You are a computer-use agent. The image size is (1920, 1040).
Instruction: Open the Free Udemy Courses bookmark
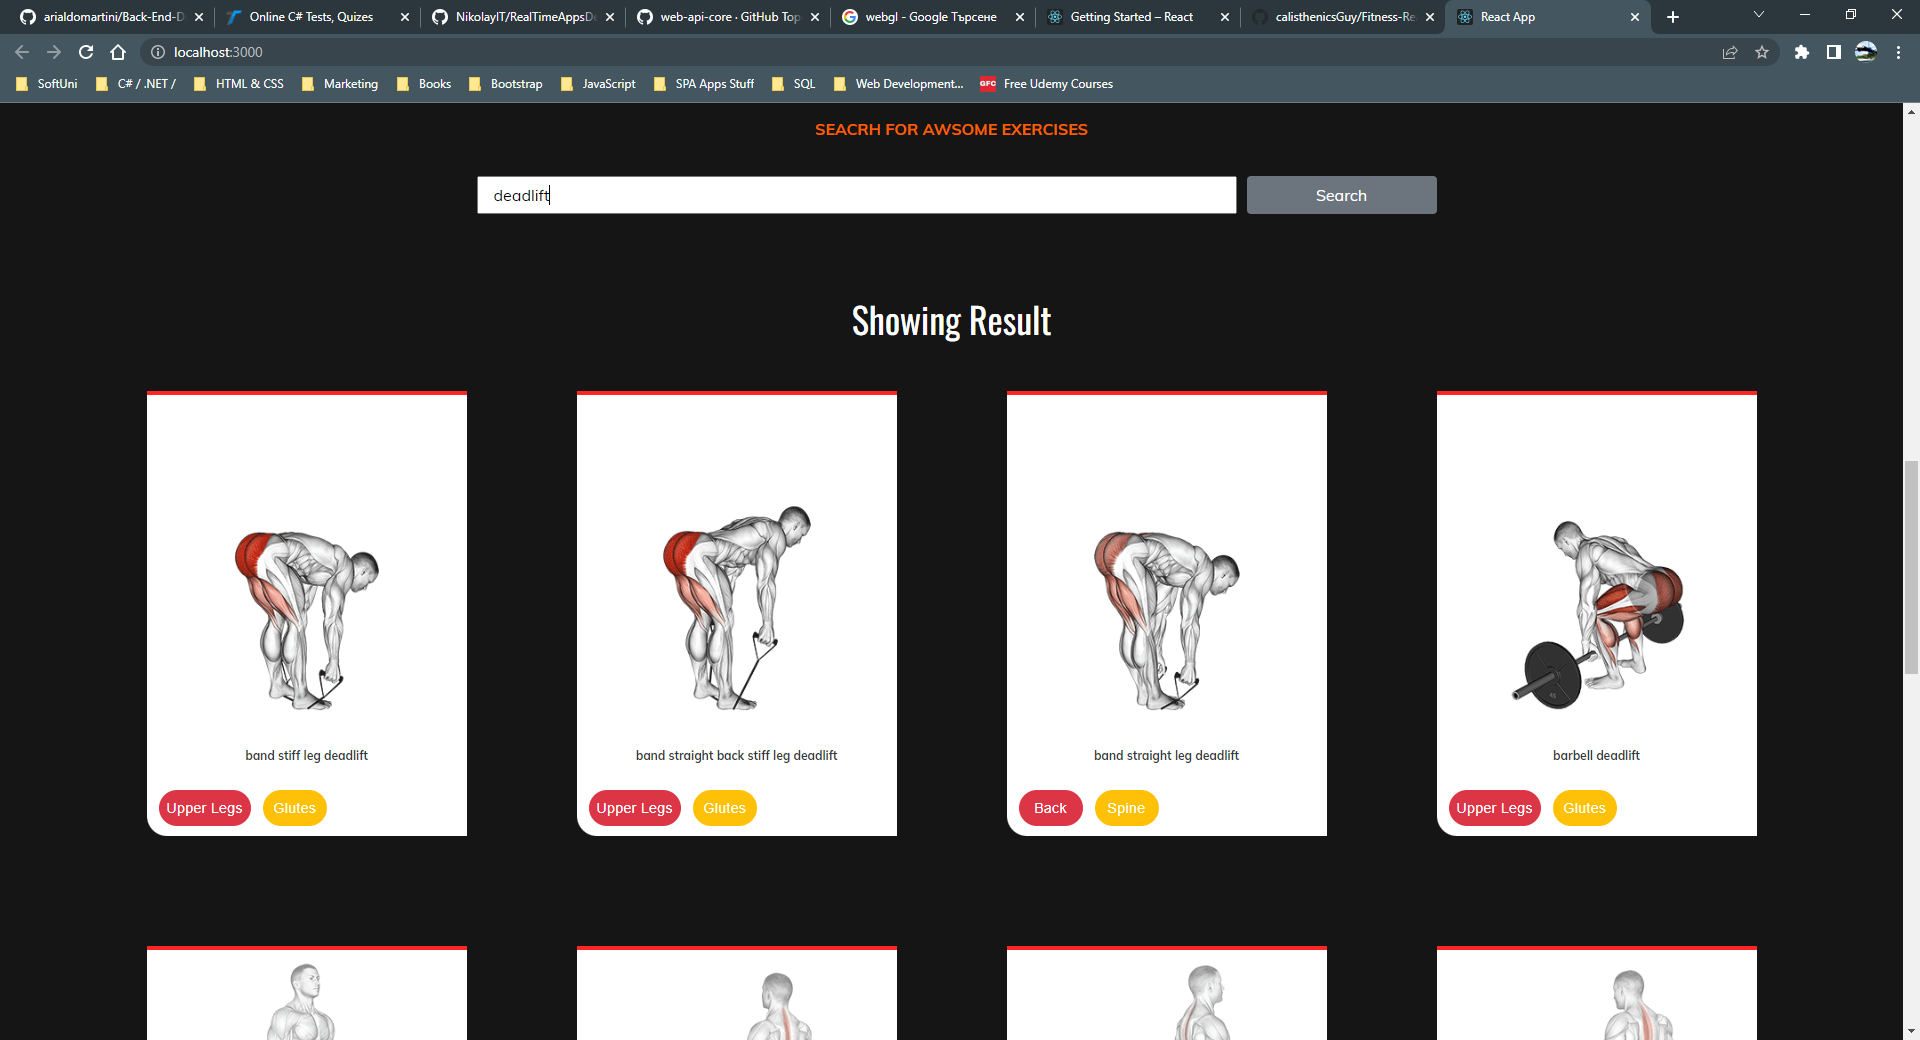(1046, 84)
